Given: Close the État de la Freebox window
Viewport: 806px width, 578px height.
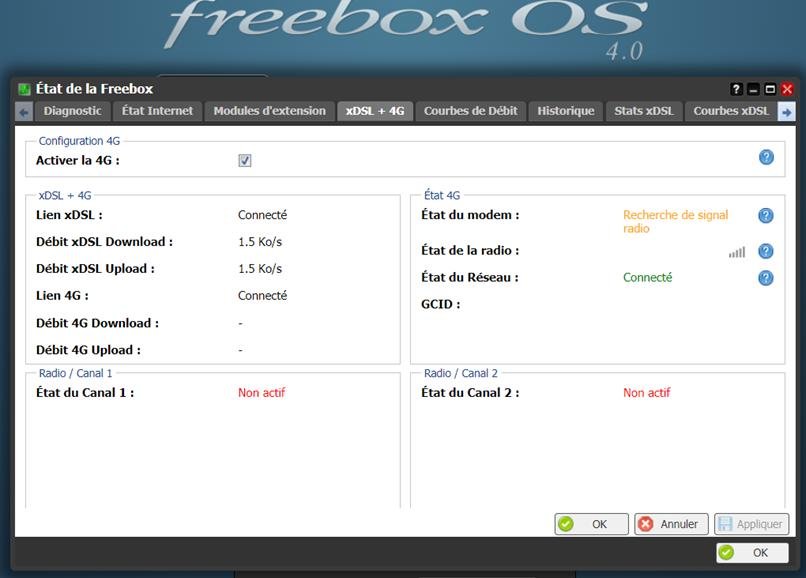Looking at the screenshot, I should pos(787,89).
